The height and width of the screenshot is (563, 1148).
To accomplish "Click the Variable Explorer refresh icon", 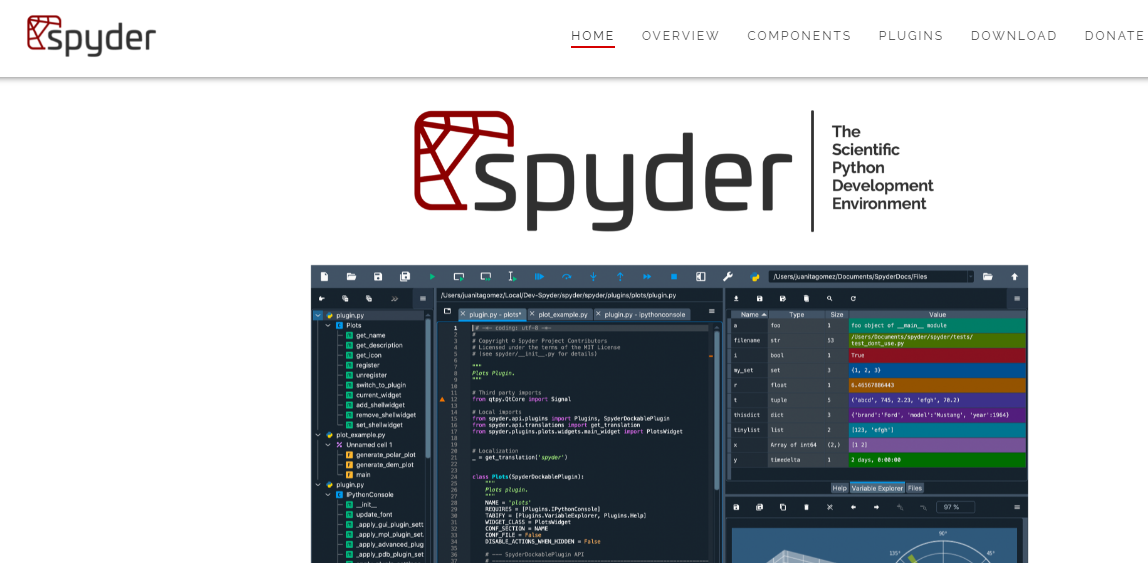I will coord(853,299).
